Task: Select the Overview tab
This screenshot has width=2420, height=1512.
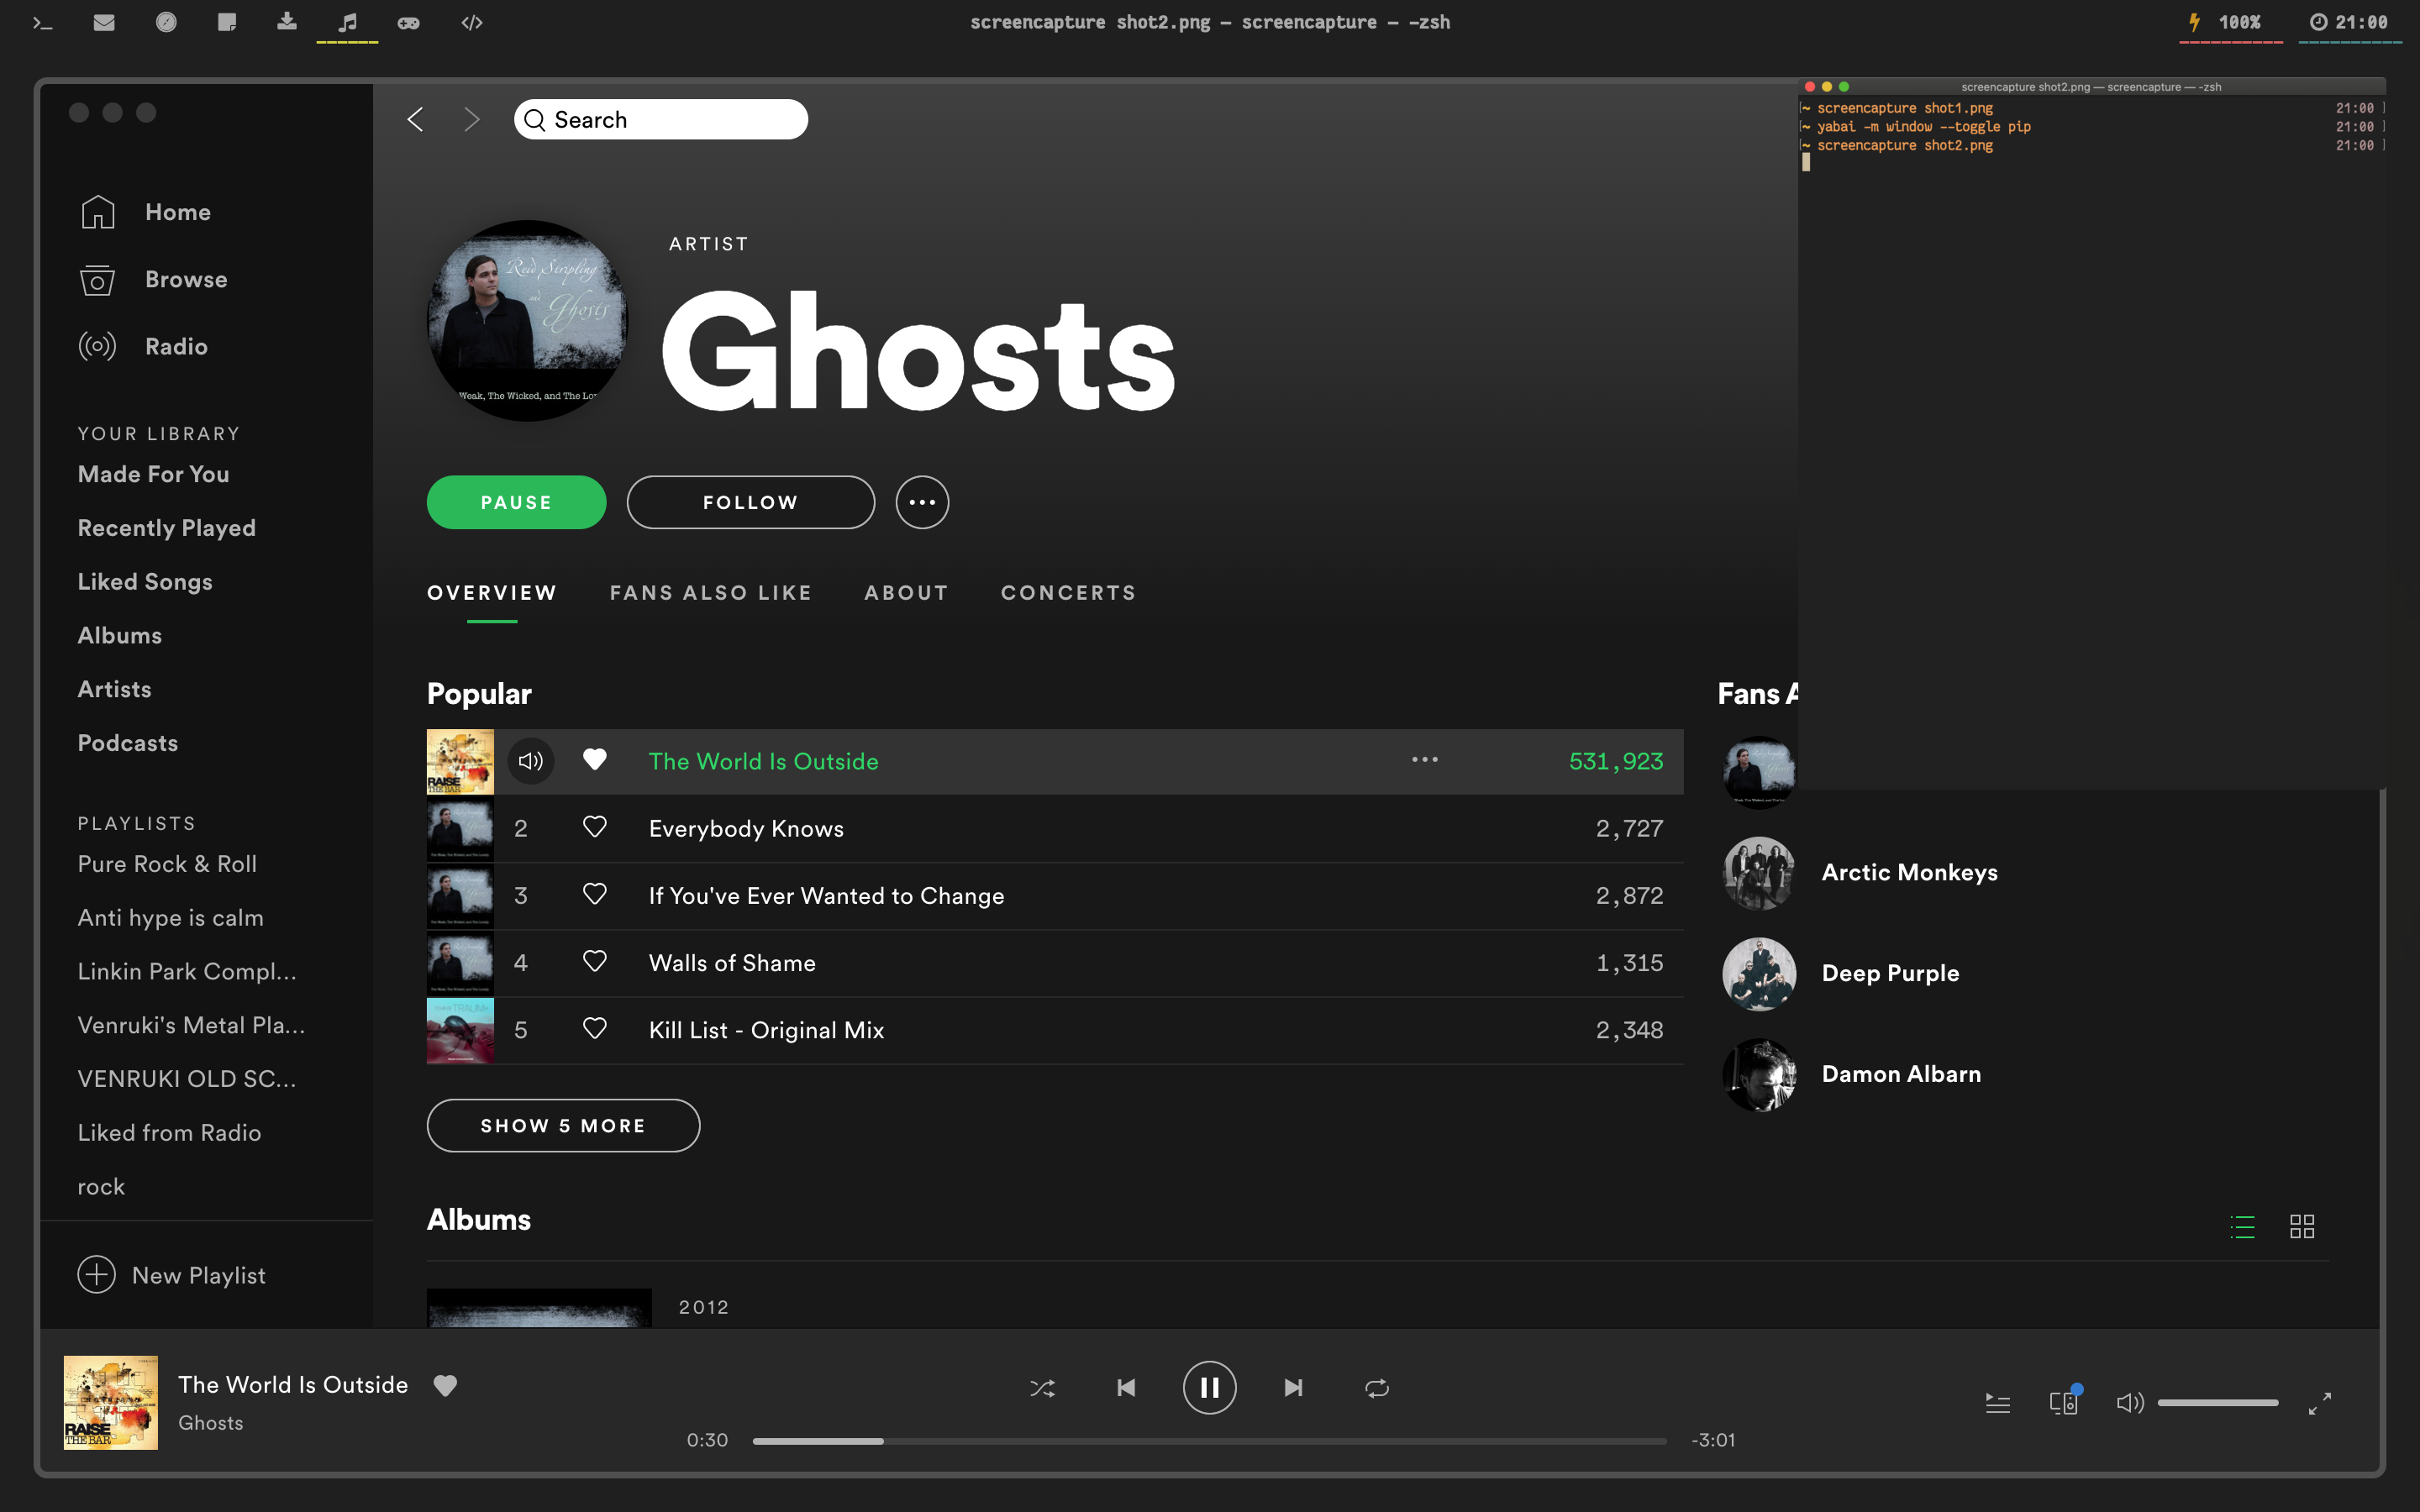Action: coord(492,593)
